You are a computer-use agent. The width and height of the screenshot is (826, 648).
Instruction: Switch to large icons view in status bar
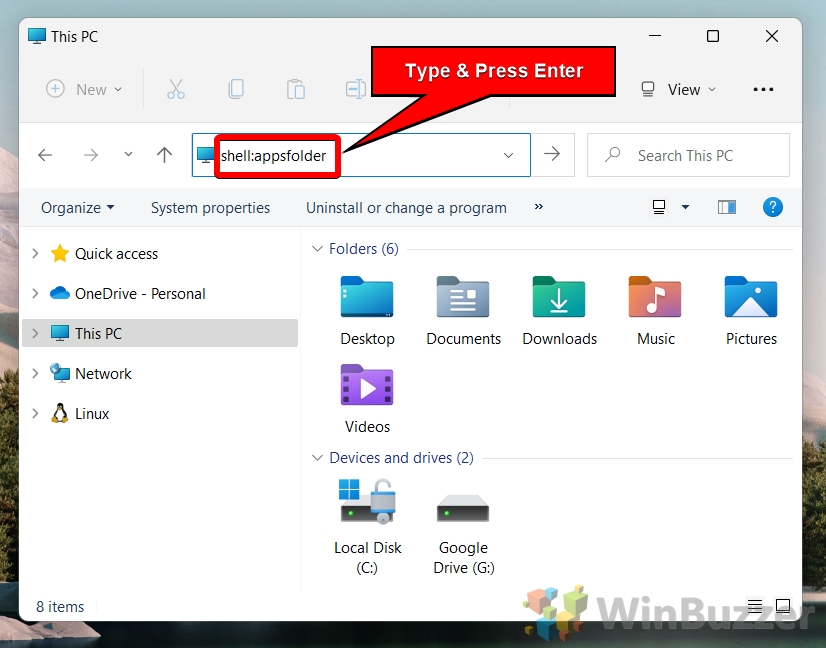(x=783, y=606)
